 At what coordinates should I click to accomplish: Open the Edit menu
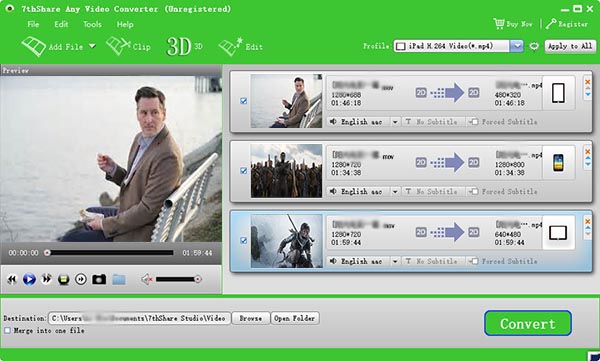(61, 24)
